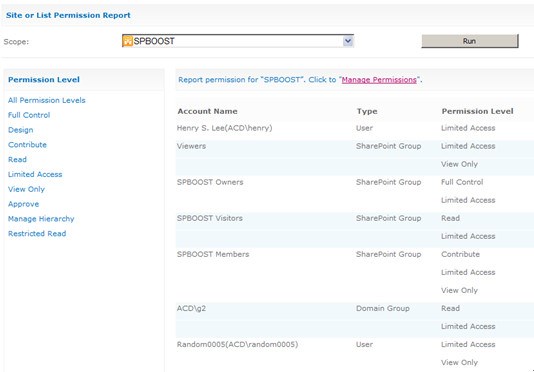Click the Type column header
534x372 pixels.
[x=367, y=111]
